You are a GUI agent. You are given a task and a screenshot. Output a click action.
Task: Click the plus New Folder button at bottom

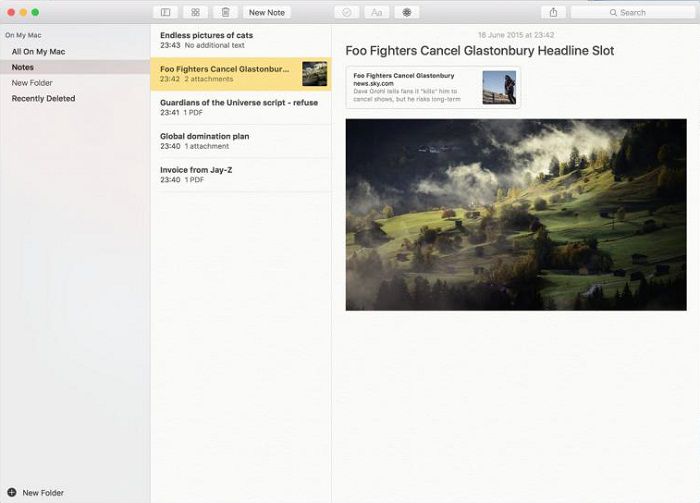36,493
